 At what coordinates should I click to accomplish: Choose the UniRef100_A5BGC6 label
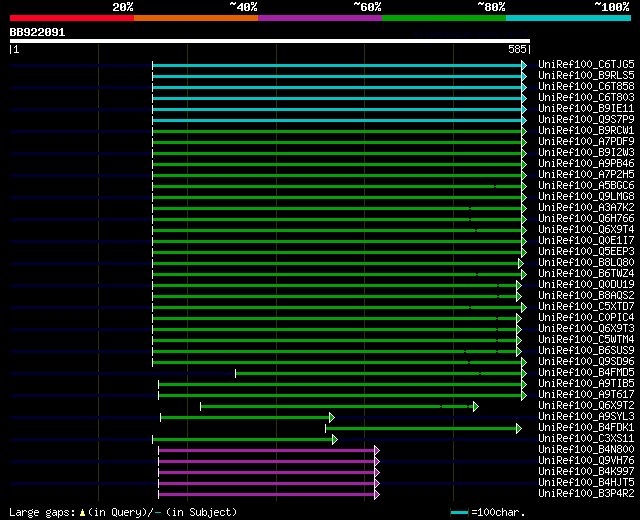tap(586, 186)
